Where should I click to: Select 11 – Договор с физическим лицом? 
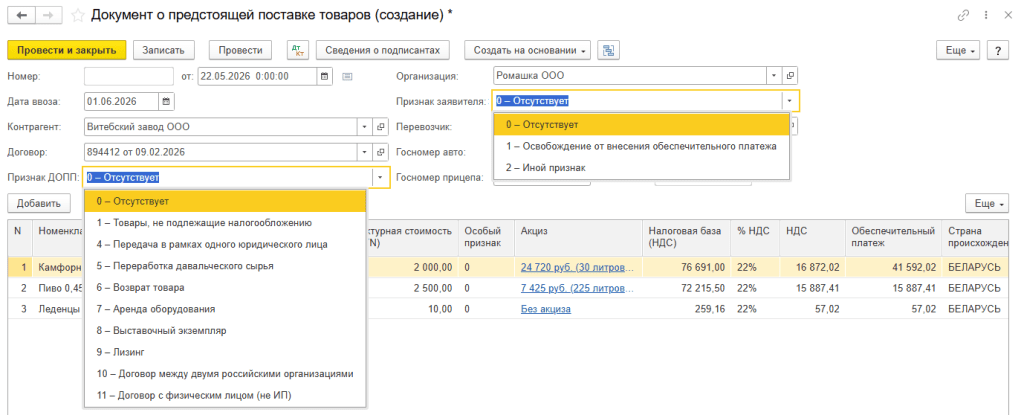click(225, 395)
